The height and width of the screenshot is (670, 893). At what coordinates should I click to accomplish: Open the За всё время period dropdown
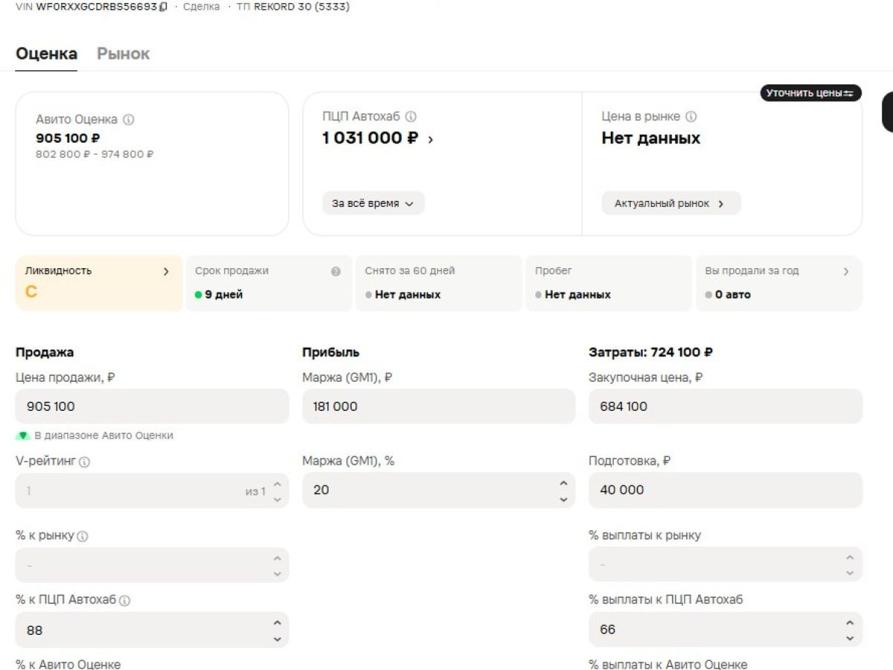[373, 203]
